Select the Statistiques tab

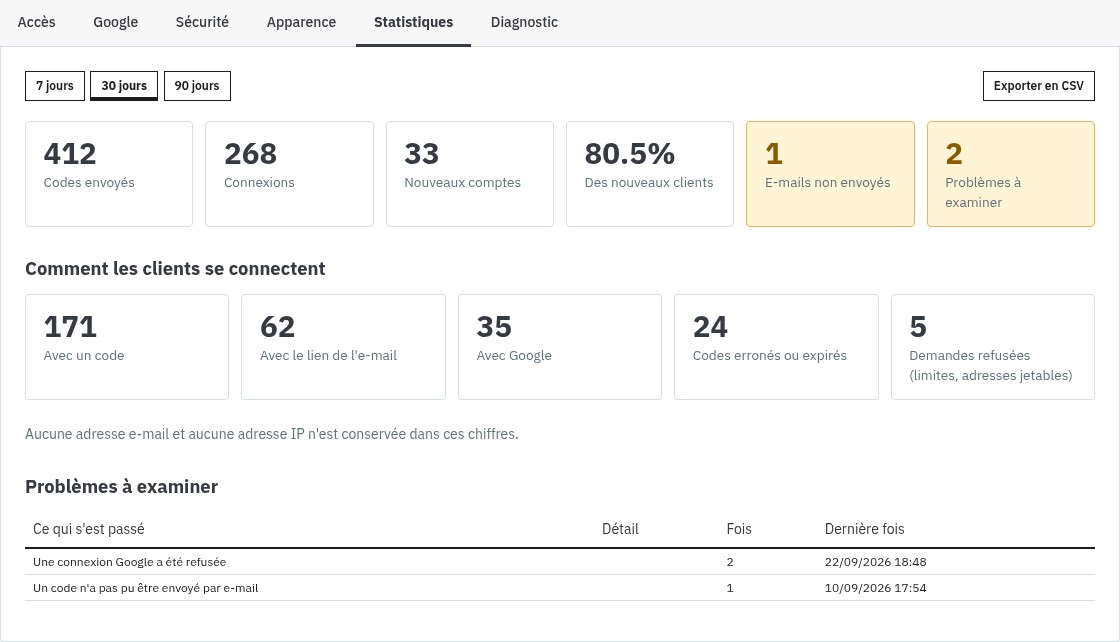point(414,22)
